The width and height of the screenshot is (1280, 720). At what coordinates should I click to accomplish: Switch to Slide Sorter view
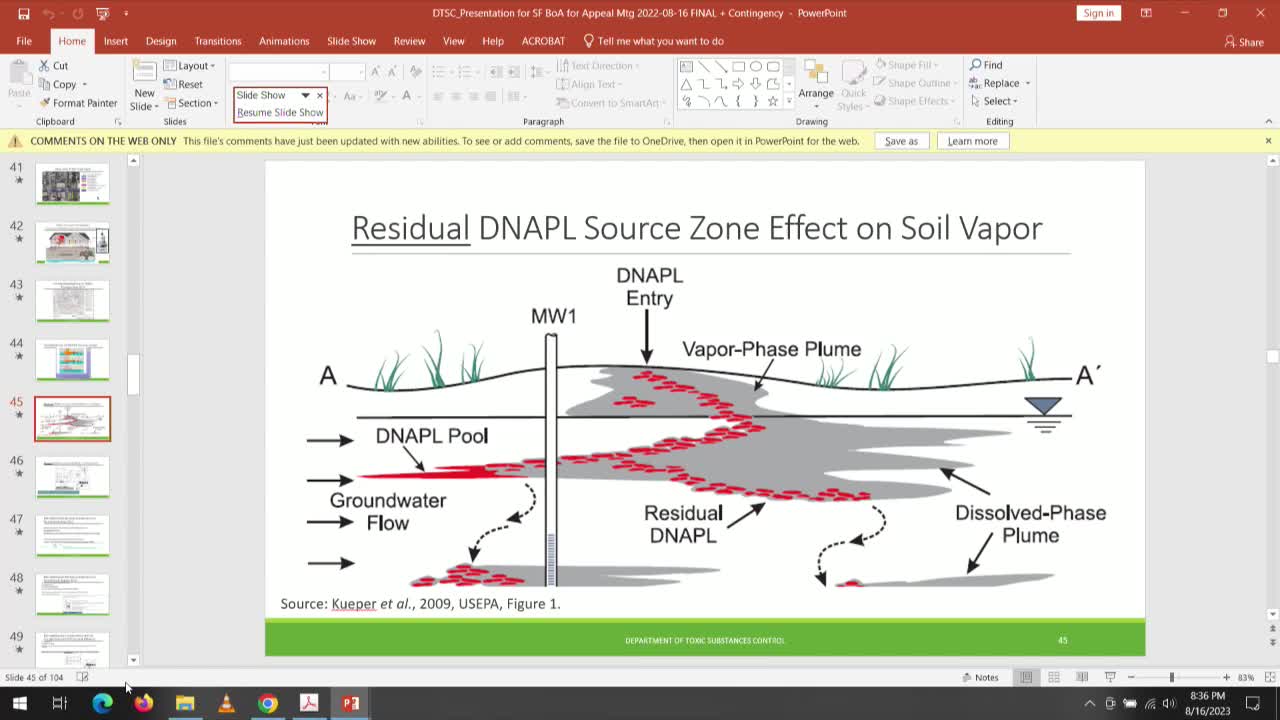[1054, 677]
